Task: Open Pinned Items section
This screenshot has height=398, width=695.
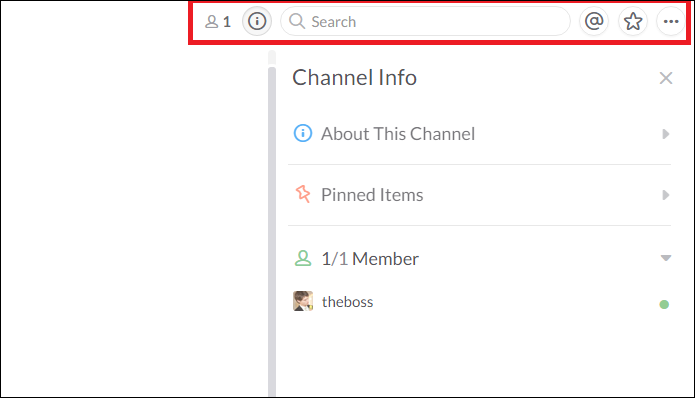Action: [480, 195]
